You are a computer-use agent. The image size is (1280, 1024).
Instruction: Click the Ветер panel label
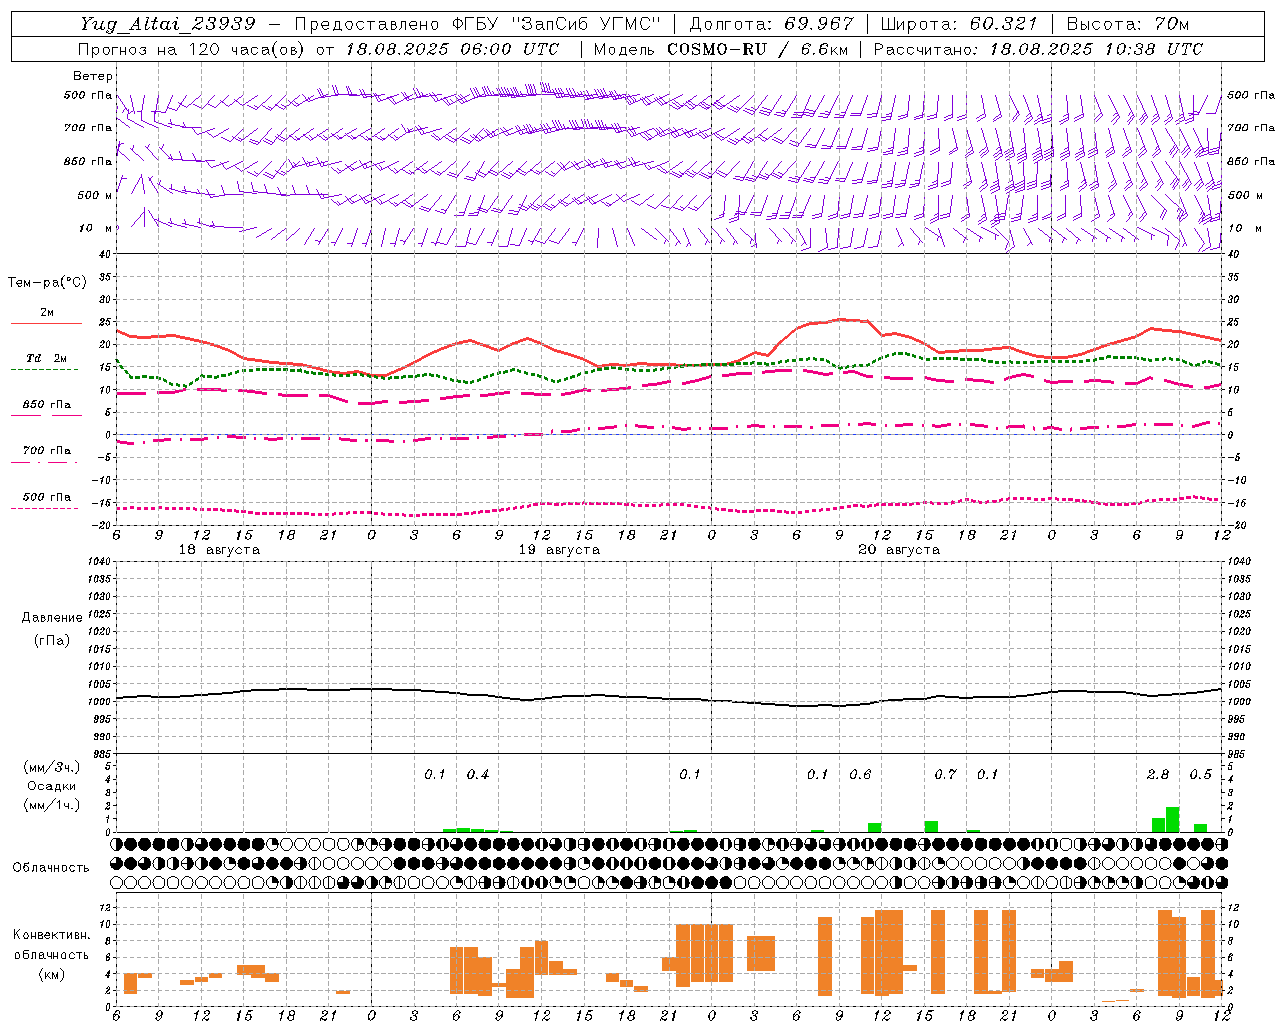(92, 76)
